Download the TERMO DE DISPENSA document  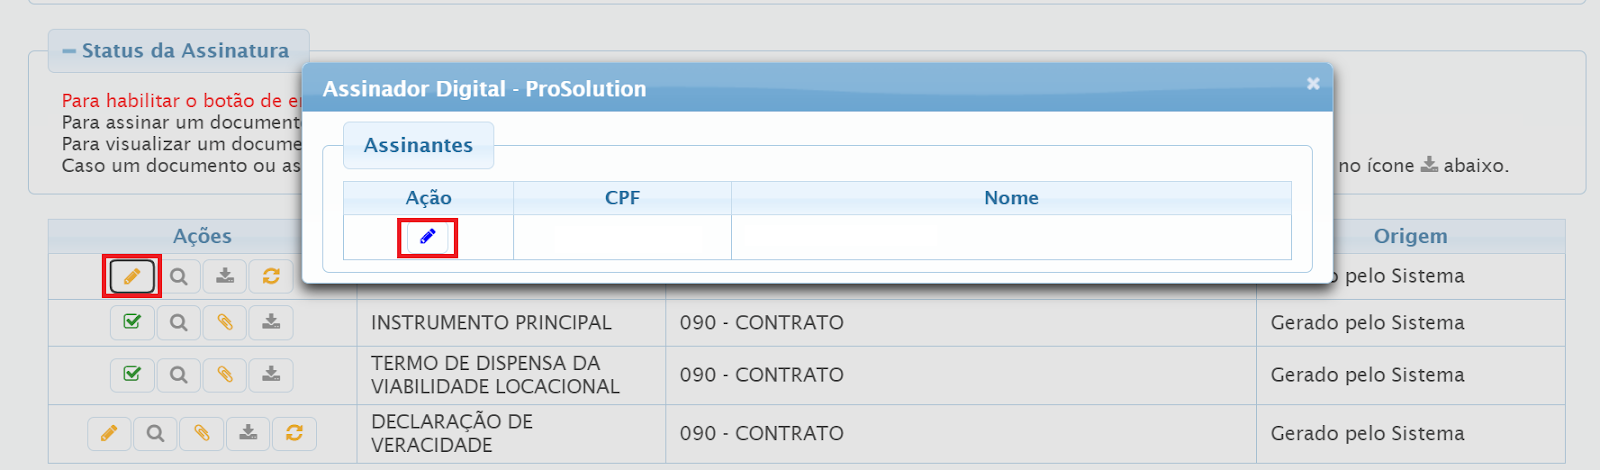point(271,374)
